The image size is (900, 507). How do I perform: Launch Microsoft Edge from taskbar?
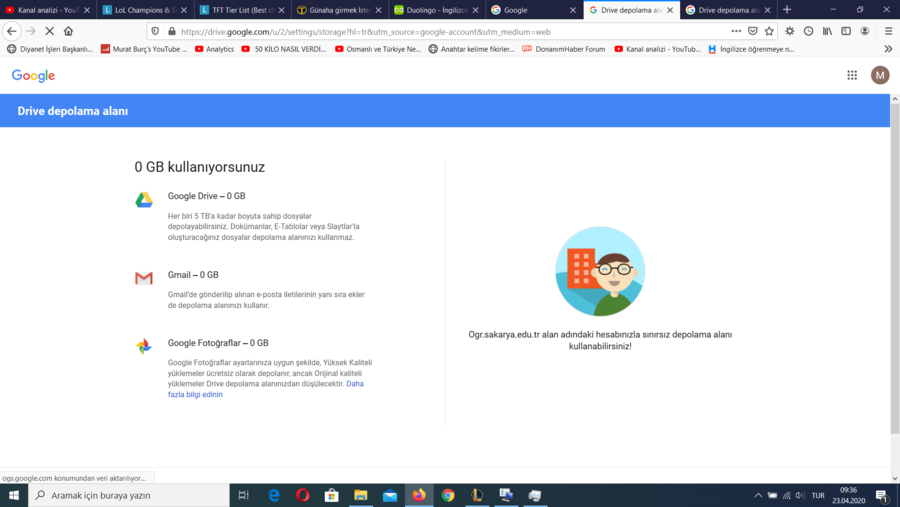[x=274, y=495]
